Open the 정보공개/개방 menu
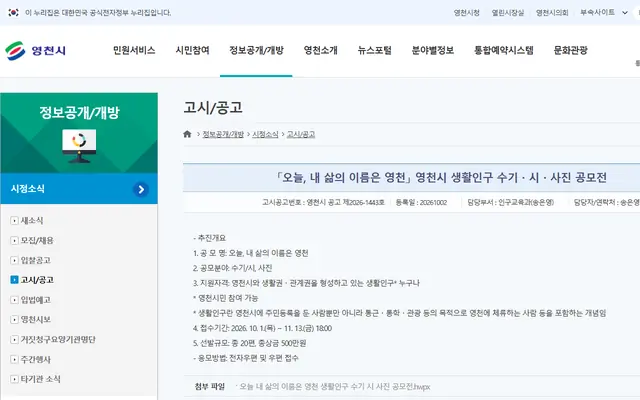This screenshot has width=640, height=400. point(256,50)
